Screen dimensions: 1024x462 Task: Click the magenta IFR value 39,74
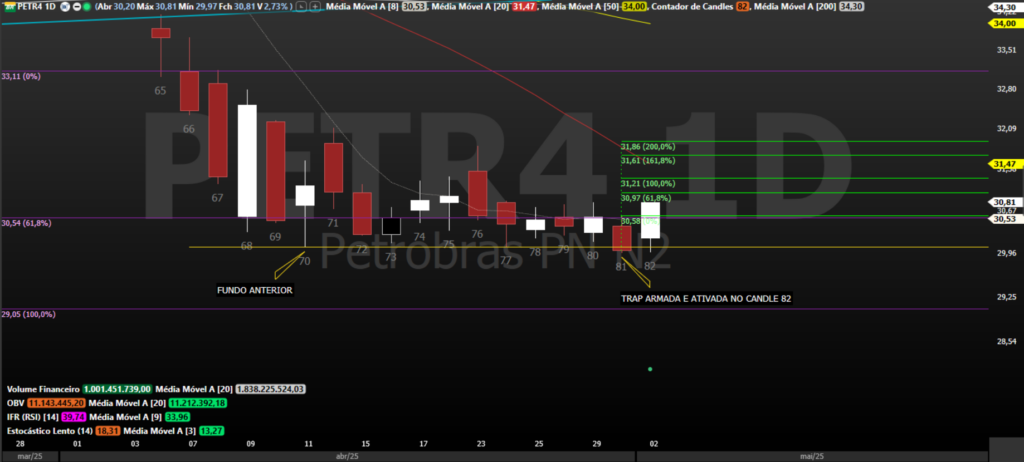(x=72, y=417)
